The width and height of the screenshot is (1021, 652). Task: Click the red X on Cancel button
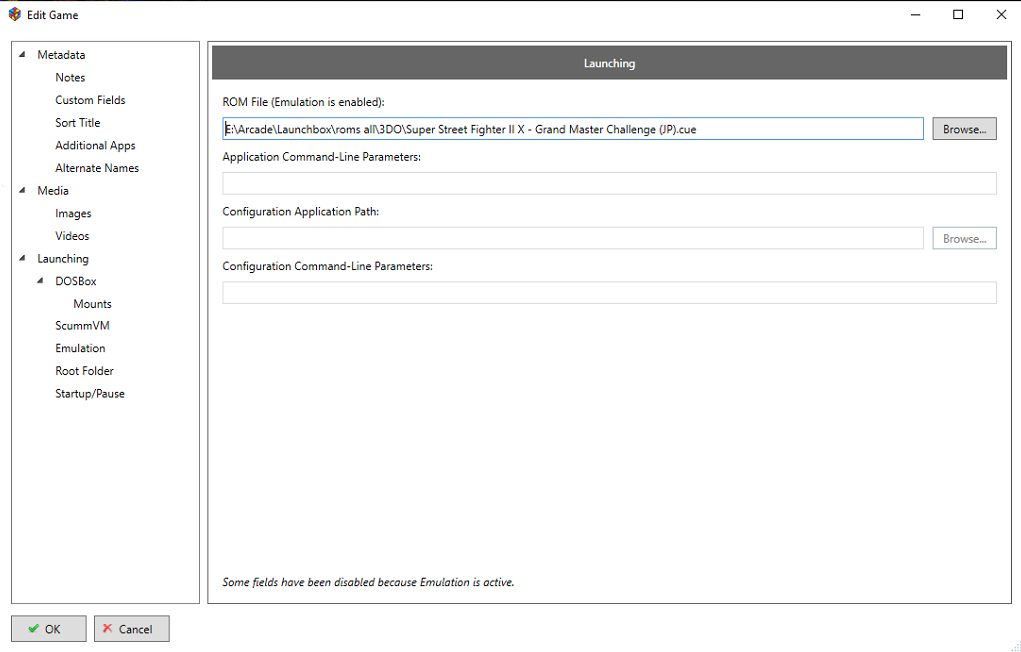pyautogui.click(x=107, y=629)
